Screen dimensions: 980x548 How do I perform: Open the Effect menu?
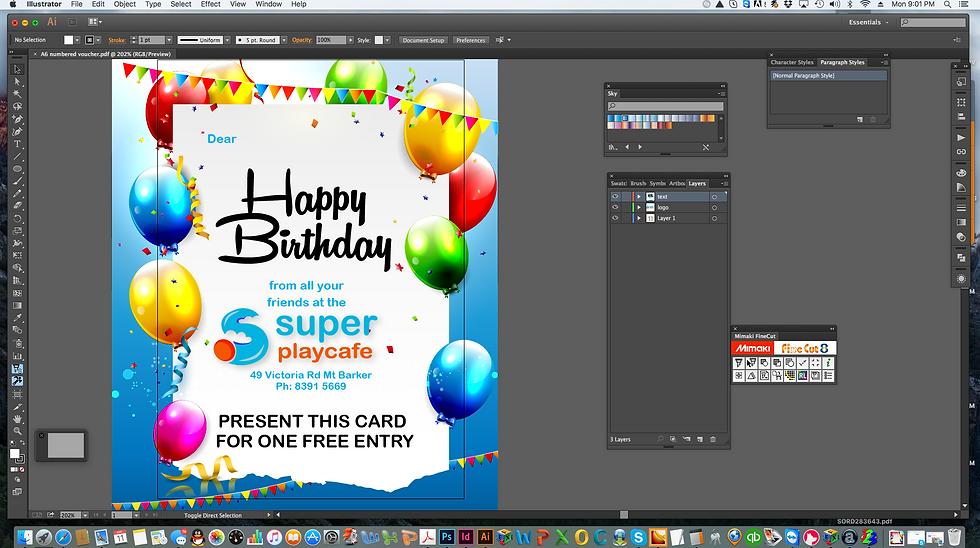point(211,4)
